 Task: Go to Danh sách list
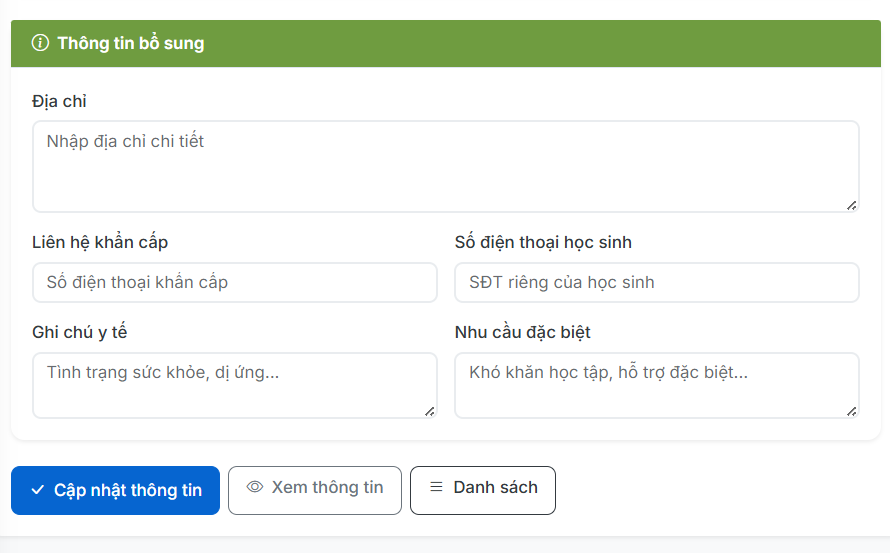coord(483,490)
